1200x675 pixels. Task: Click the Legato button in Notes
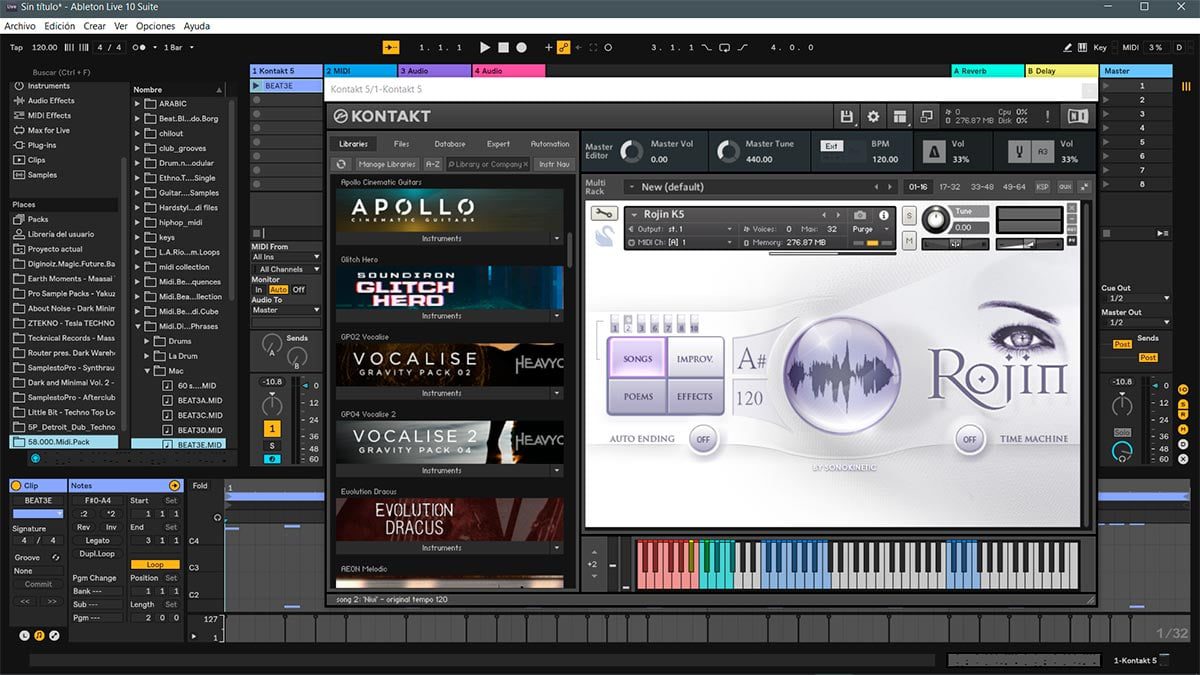point(97,540)
